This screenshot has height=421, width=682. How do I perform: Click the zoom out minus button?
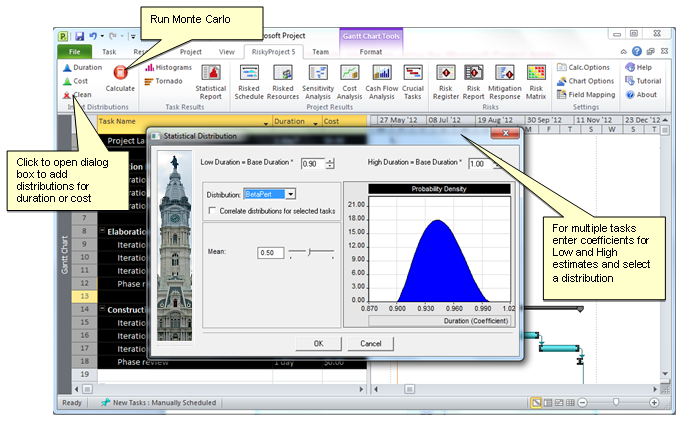pyautogui.click(x=582, y=402)
